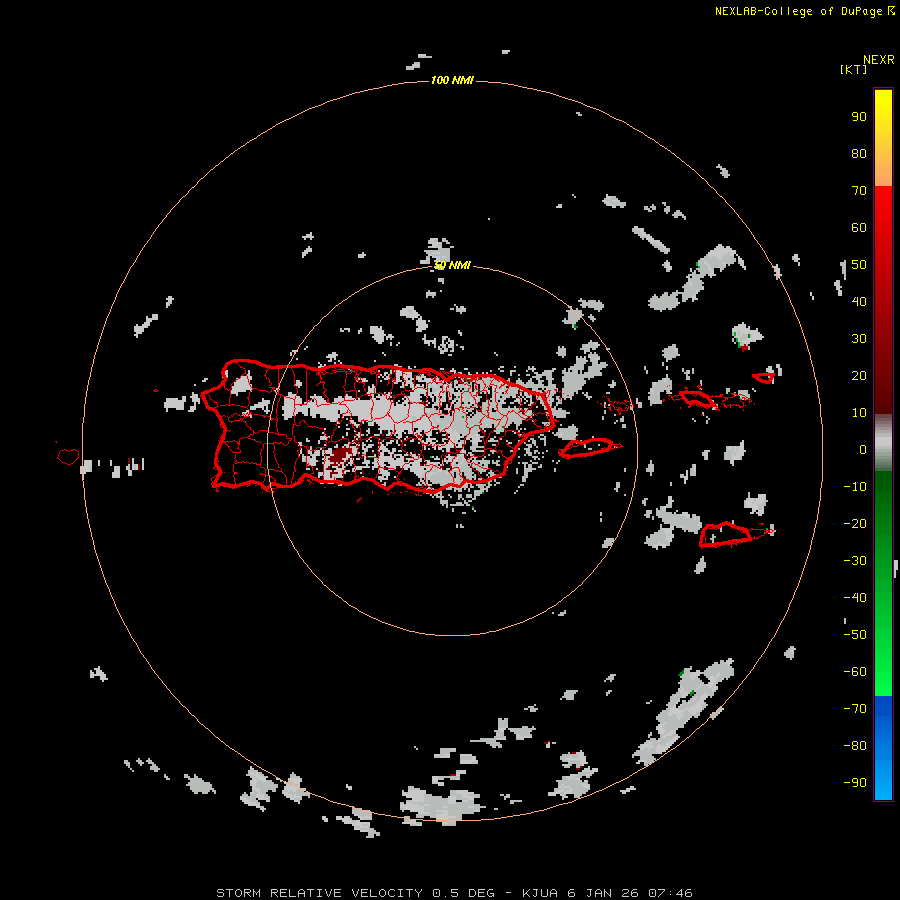
Task: Click the [KT] units label above colorbar
Action: [x=854, y=69]
